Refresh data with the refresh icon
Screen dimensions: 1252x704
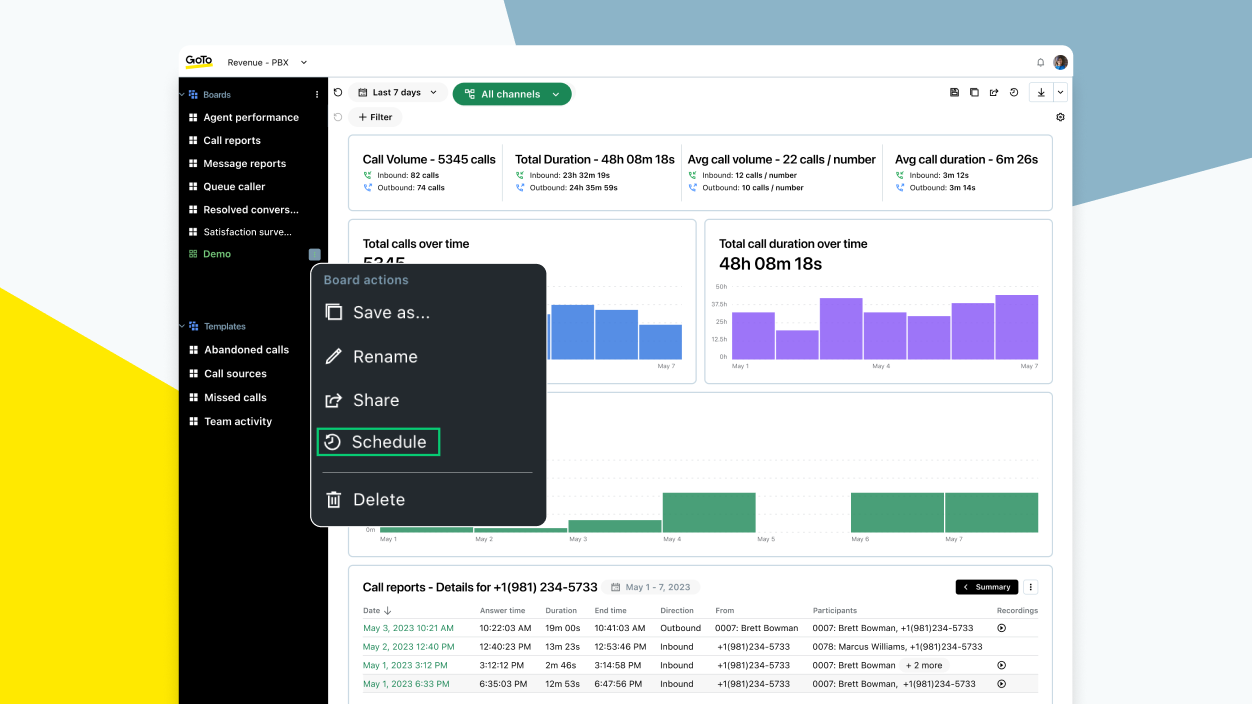[337, 92]
